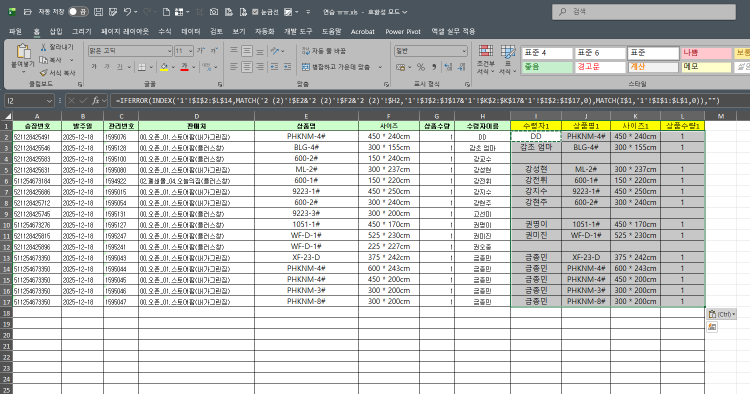Click the Save icon in the quick access toolbar
This screenshot has height=394, width=750.
tap(98, 12)
